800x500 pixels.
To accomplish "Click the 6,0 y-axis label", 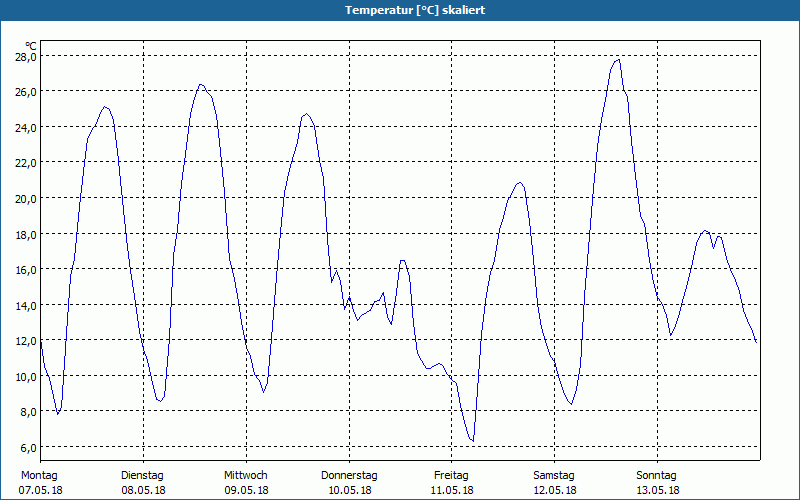I will click(x=28, y=448).
